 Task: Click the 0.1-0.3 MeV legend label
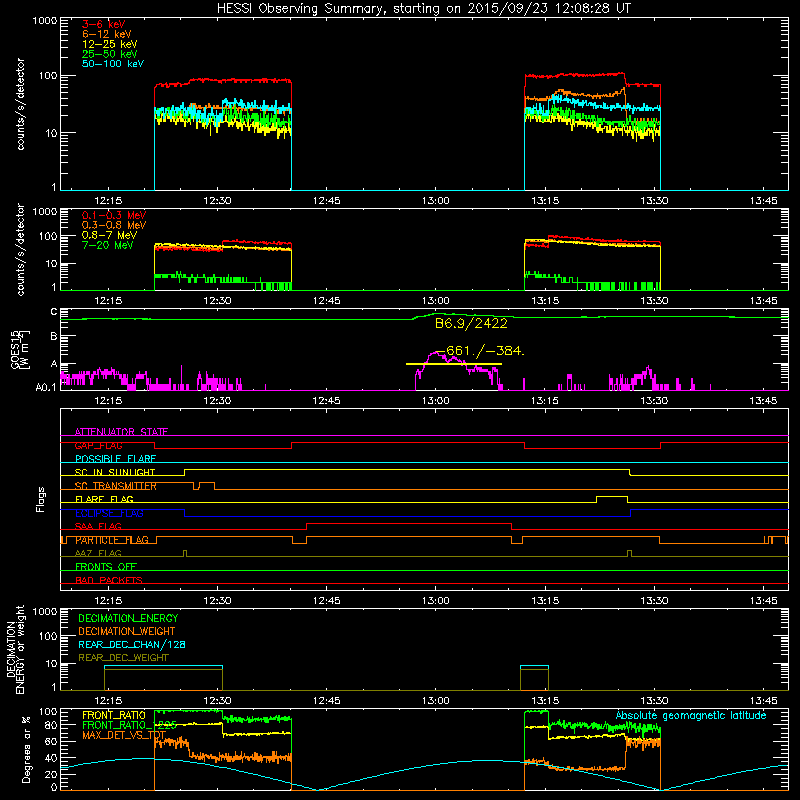pyautogui.click(x=114, y=215)
